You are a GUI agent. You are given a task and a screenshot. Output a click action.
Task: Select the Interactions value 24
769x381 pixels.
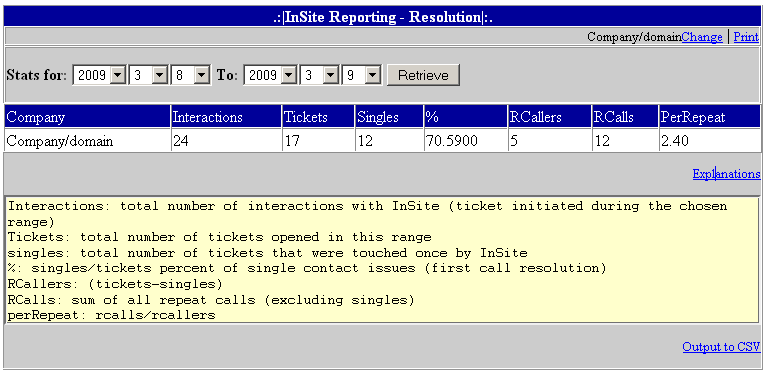click(226, 141)
